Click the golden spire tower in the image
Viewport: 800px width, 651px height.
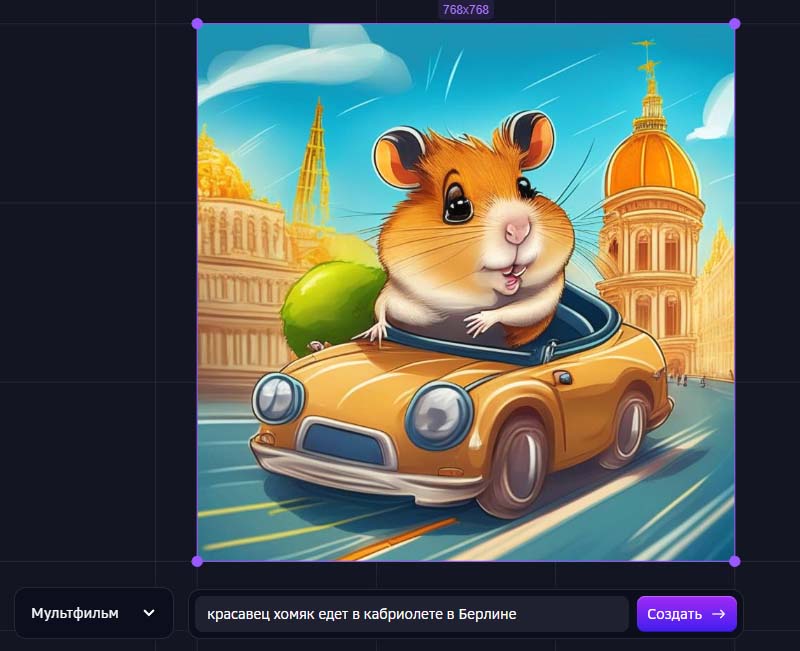coord(313,163)
